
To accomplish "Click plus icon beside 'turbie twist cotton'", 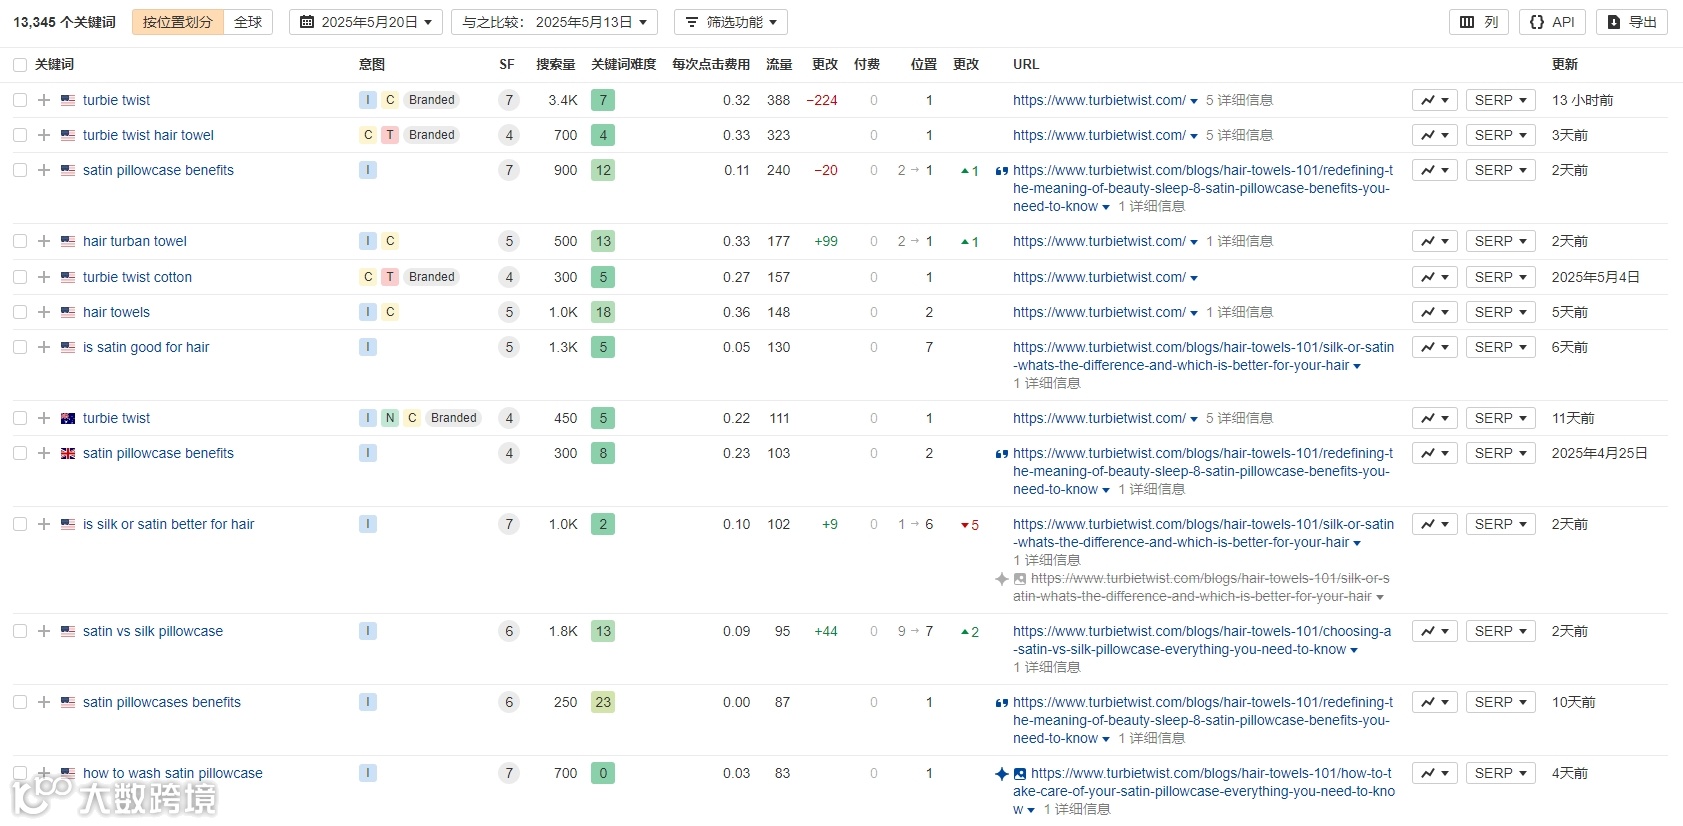I will [x=44, y=277].
